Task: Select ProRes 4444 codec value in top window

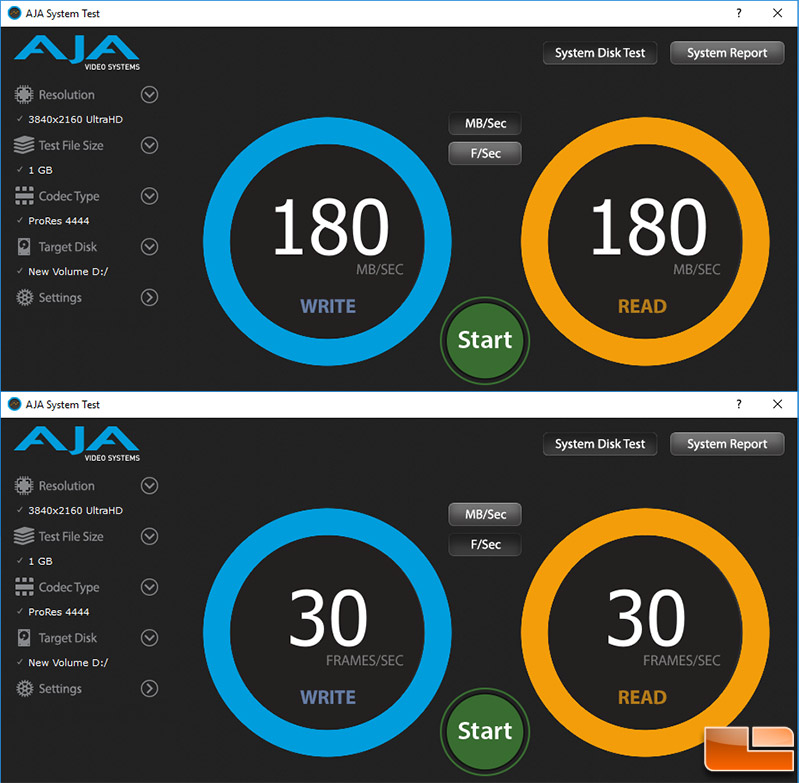Action: pos(59,221)
